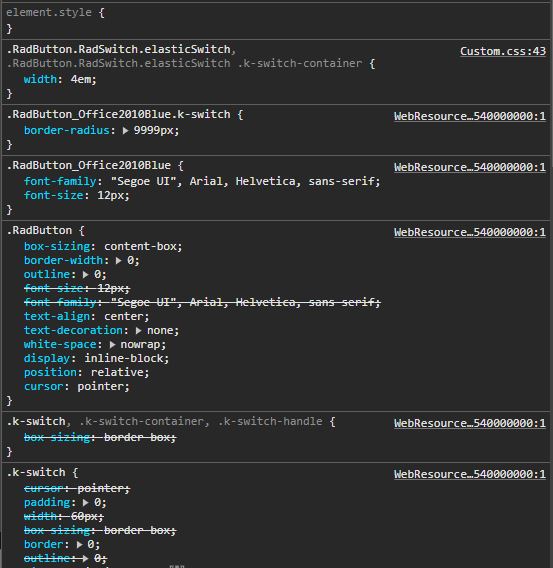Click the struck-through outline: 0 declaration

[65, 558]
